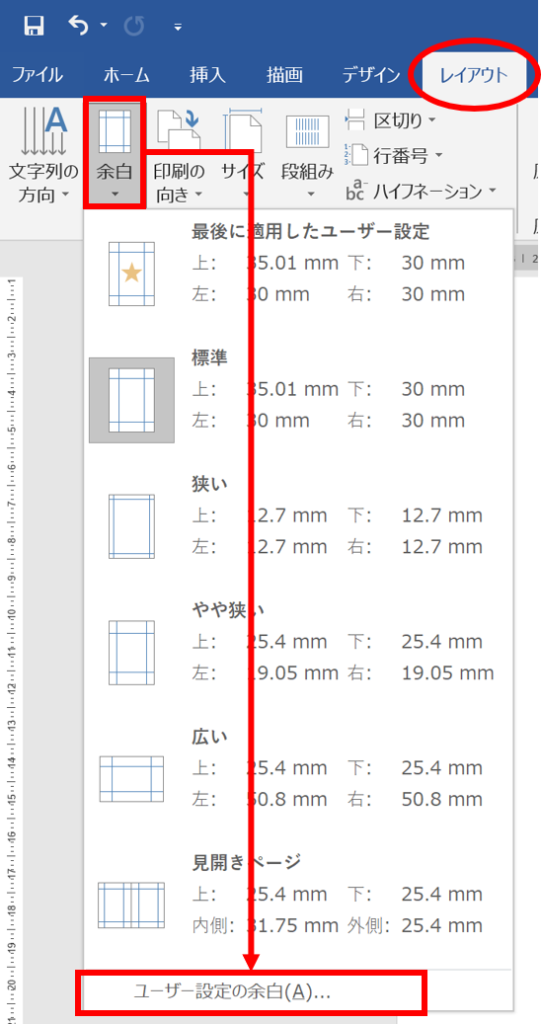Click the Save floppy disk icon
Viewport: 541px width, 1024px height.
(34, 25)
